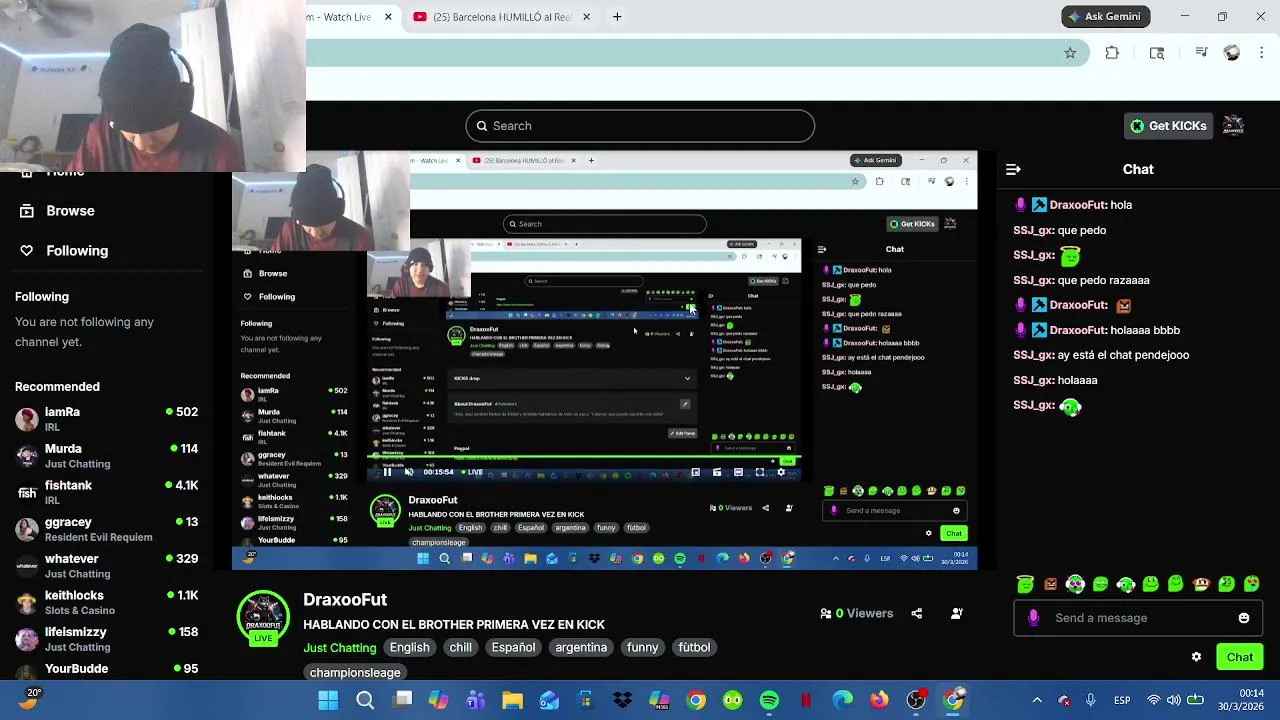Bookmark this page with the star icon
This screenshot has width=1280, height=720.
pos(1070,53)
